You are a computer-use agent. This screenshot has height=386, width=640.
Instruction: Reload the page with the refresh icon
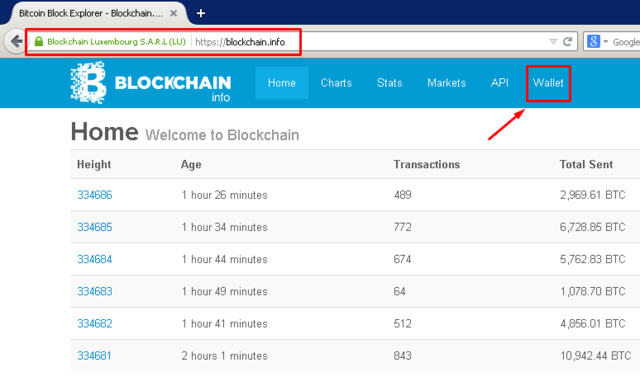tap(568, 41)
